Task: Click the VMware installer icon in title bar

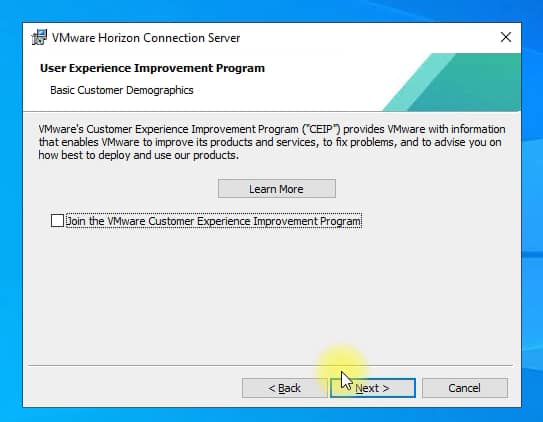Action: tap(39, 37)
